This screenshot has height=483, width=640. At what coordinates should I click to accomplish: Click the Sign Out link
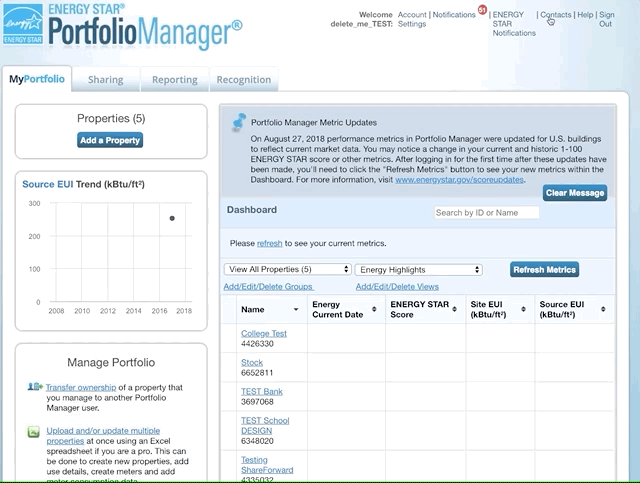point(606,19)
